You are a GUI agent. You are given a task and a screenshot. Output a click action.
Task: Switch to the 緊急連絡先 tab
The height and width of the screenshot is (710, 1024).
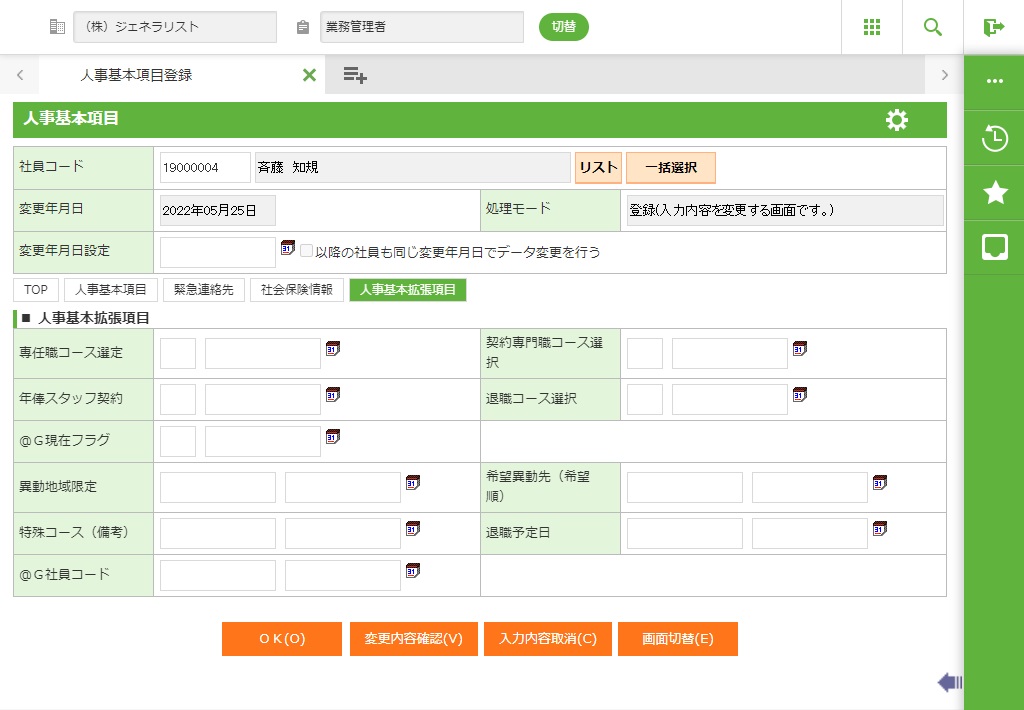tap(204, 290)
